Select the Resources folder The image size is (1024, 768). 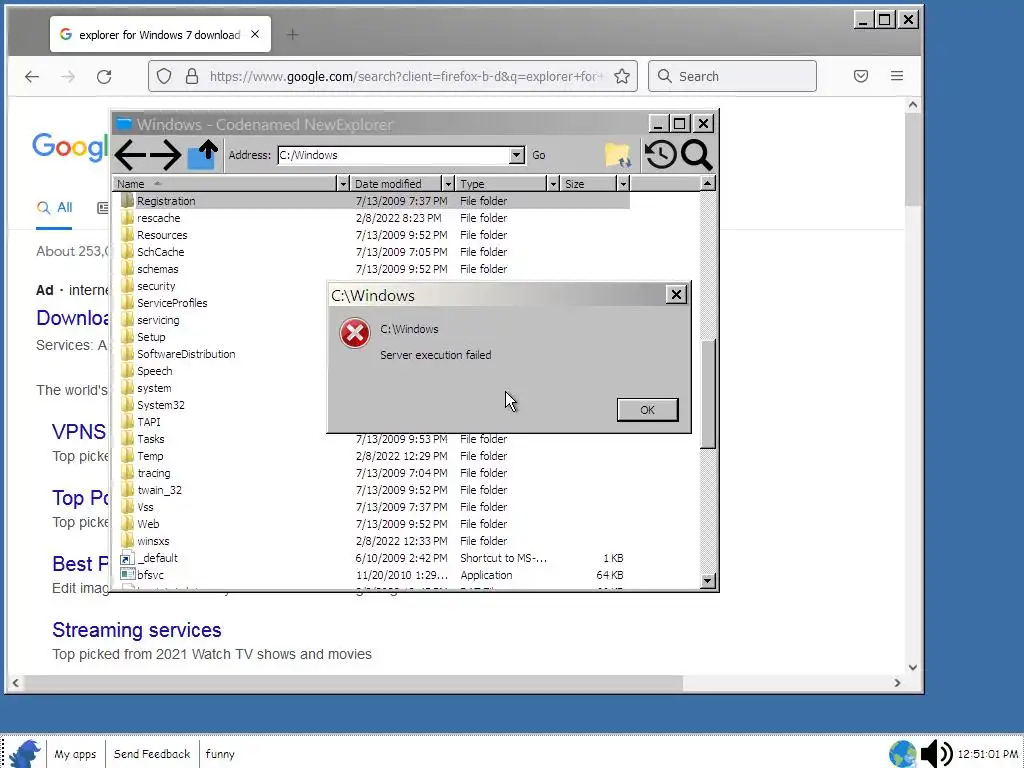(161, 235)
